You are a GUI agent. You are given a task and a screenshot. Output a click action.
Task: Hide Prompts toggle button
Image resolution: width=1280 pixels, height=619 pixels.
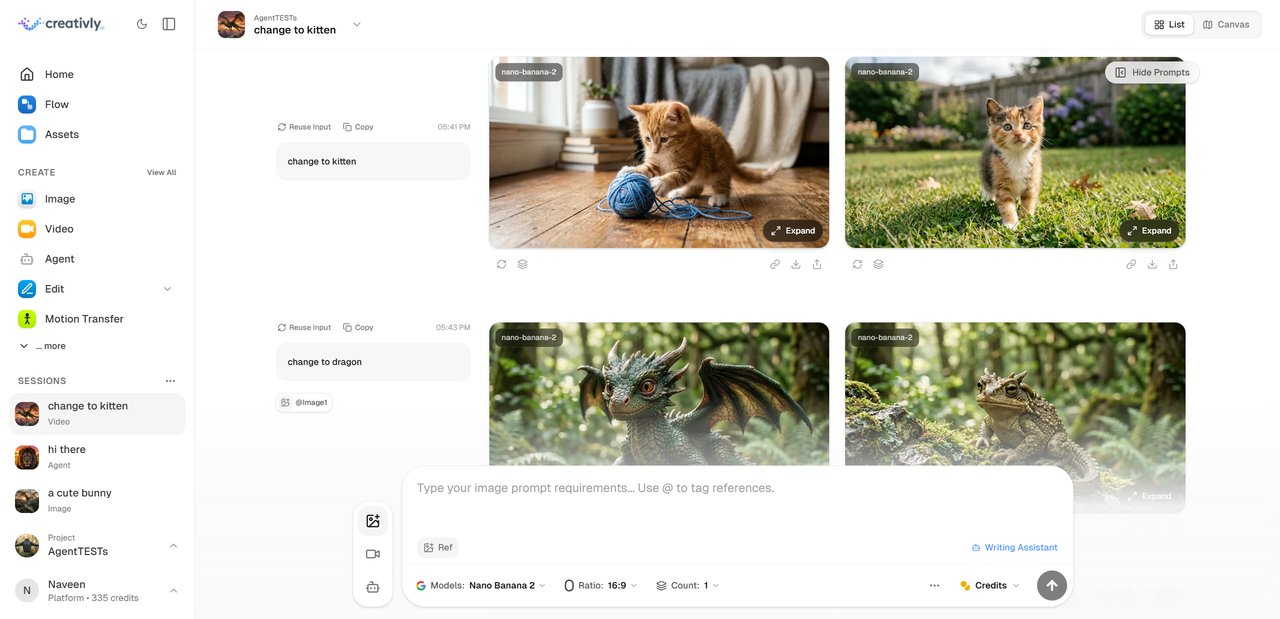[1152, 72]
